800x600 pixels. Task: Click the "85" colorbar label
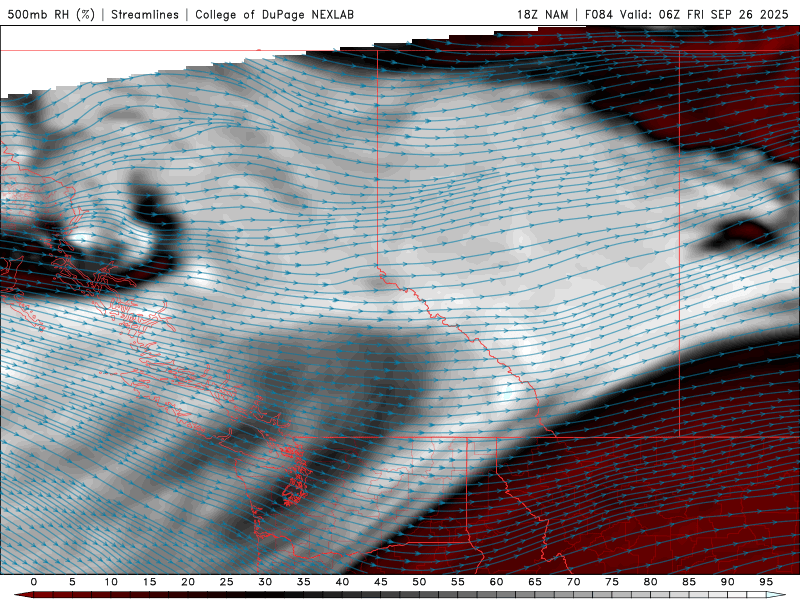(x=689, y=582)
